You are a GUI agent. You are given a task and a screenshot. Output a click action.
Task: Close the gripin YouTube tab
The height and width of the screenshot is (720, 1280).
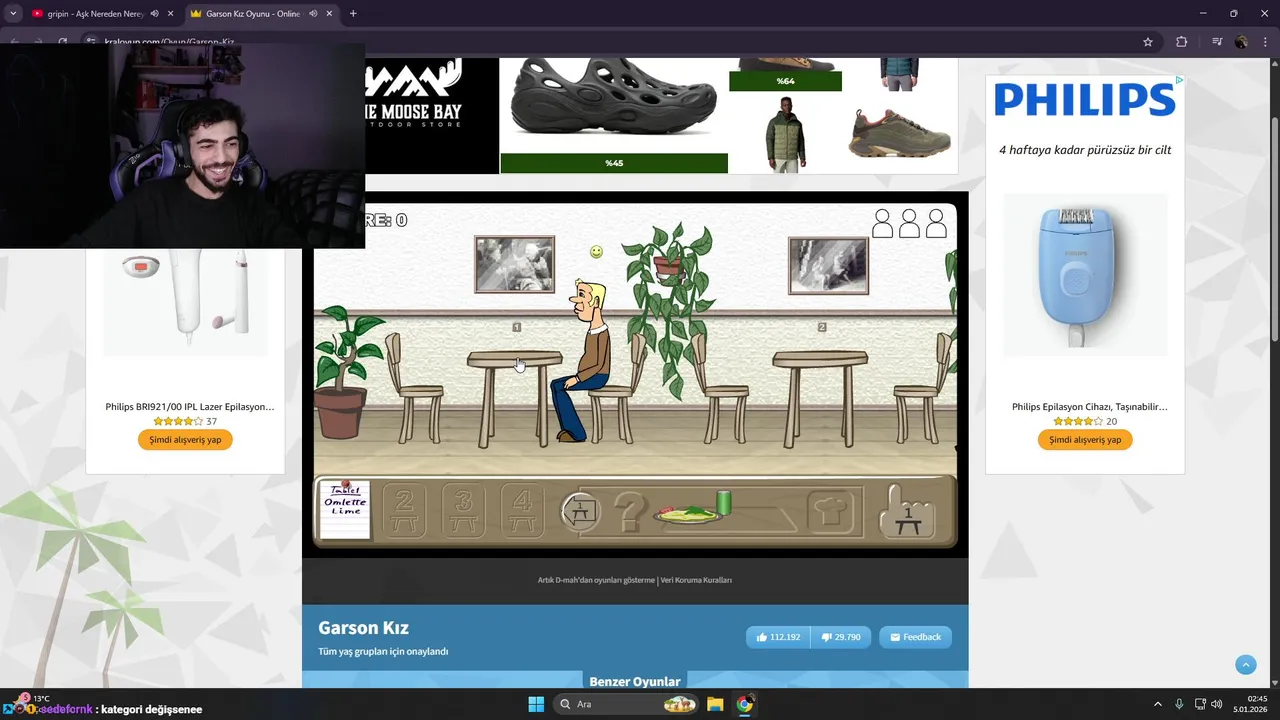(x=171, y=14)
